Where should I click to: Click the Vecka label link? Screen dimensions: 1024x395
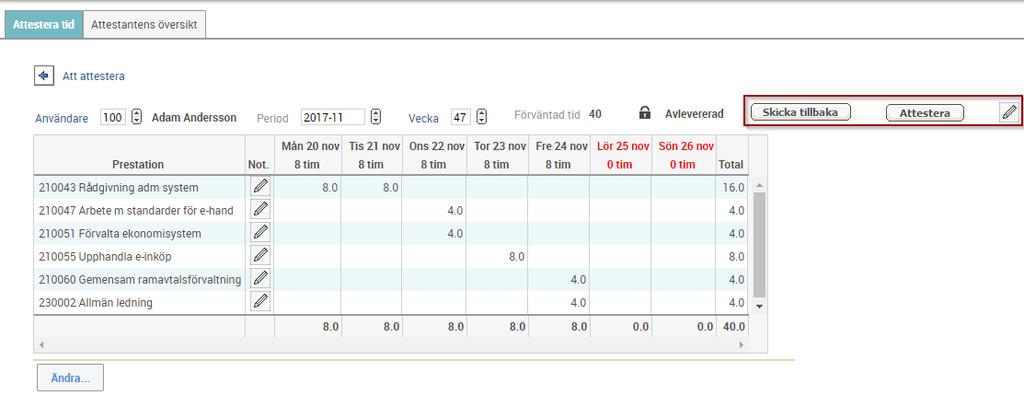point(423,118)
